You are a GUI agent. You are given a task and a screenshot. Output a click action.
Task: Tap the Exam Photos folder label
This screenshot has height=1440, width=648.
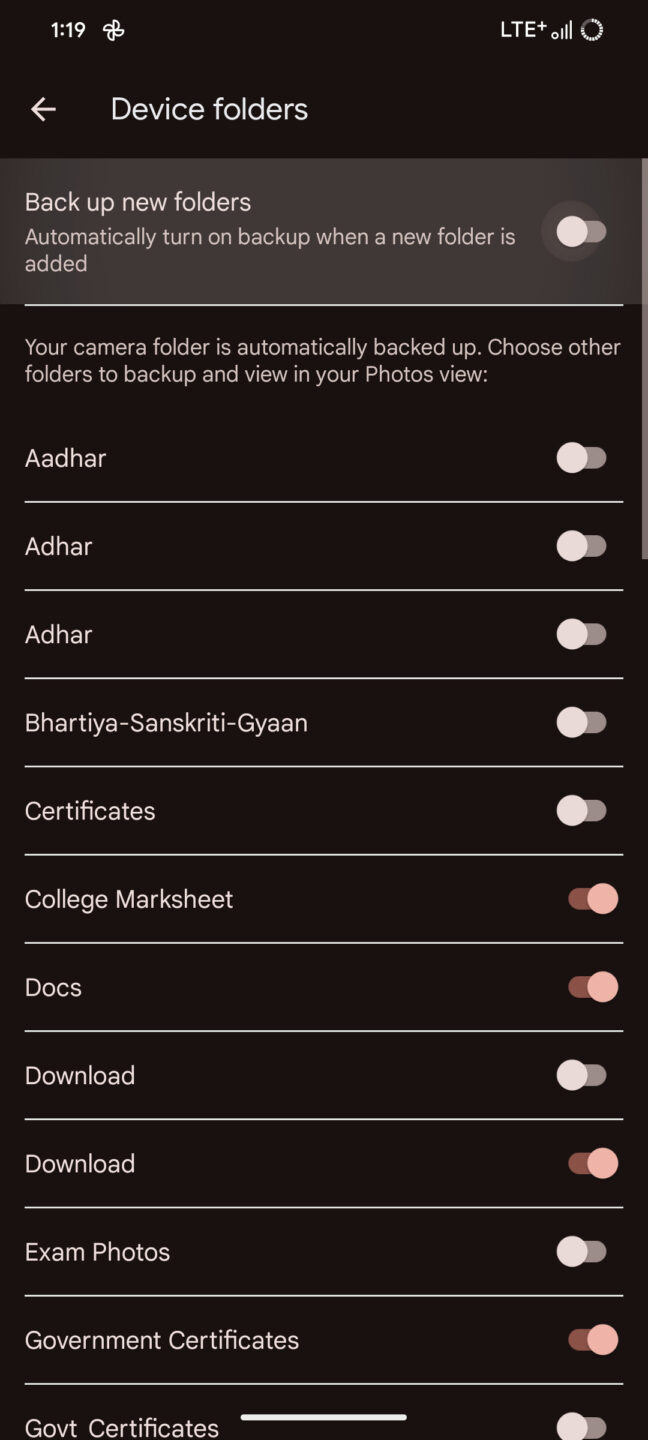(97, 1252)
